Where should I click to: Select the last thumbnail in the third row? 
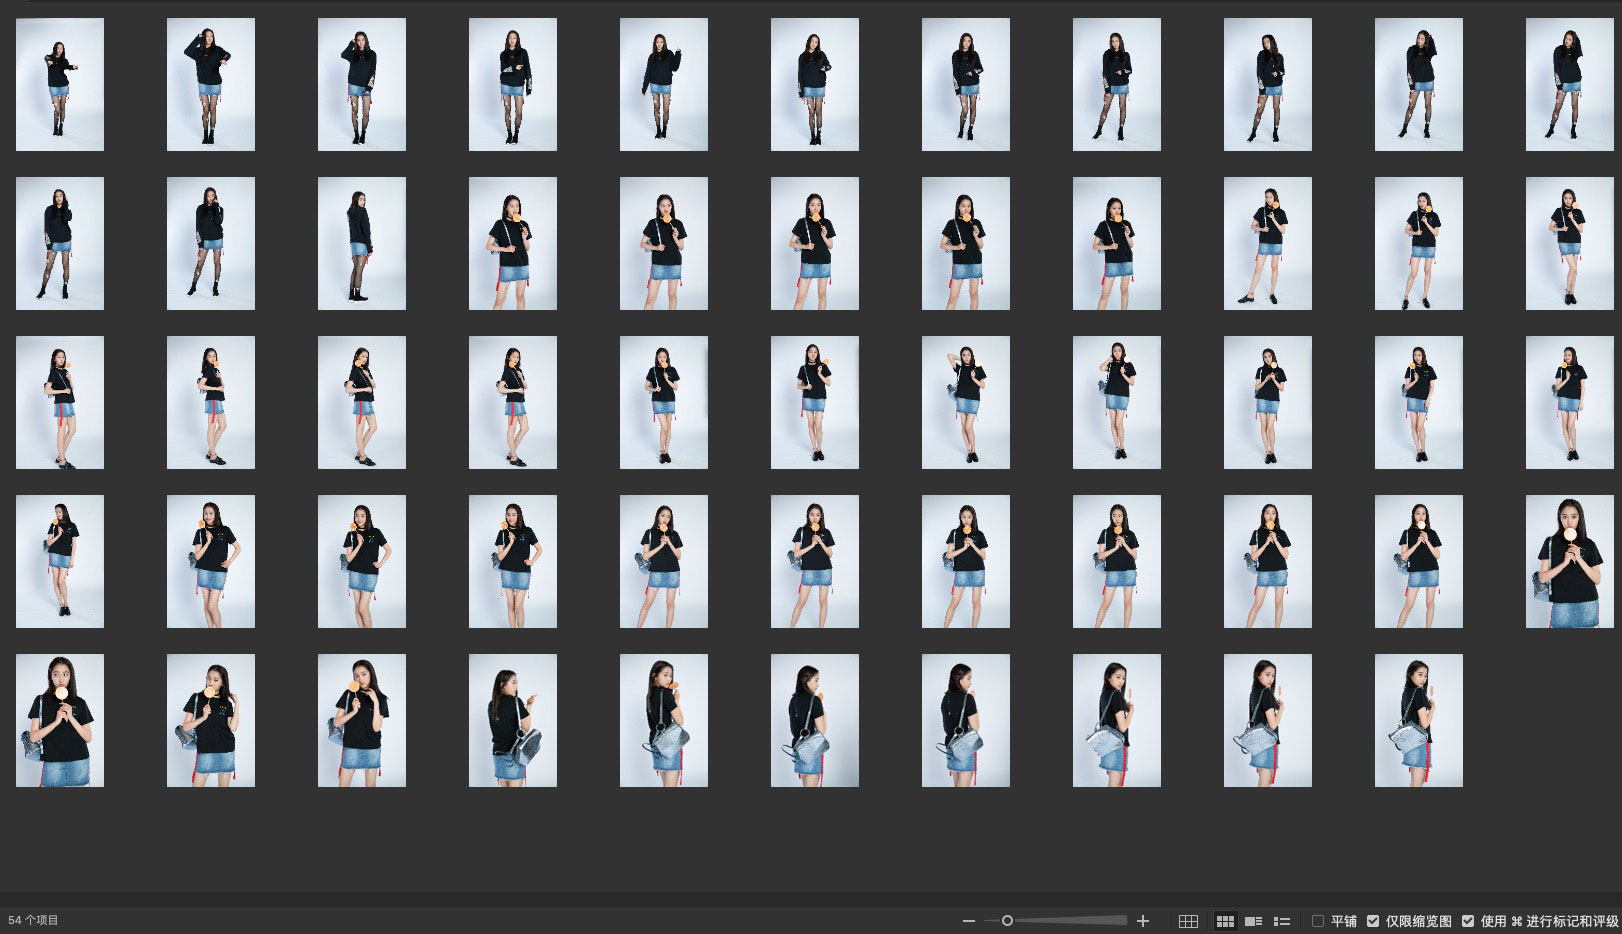coord(1569,403)
